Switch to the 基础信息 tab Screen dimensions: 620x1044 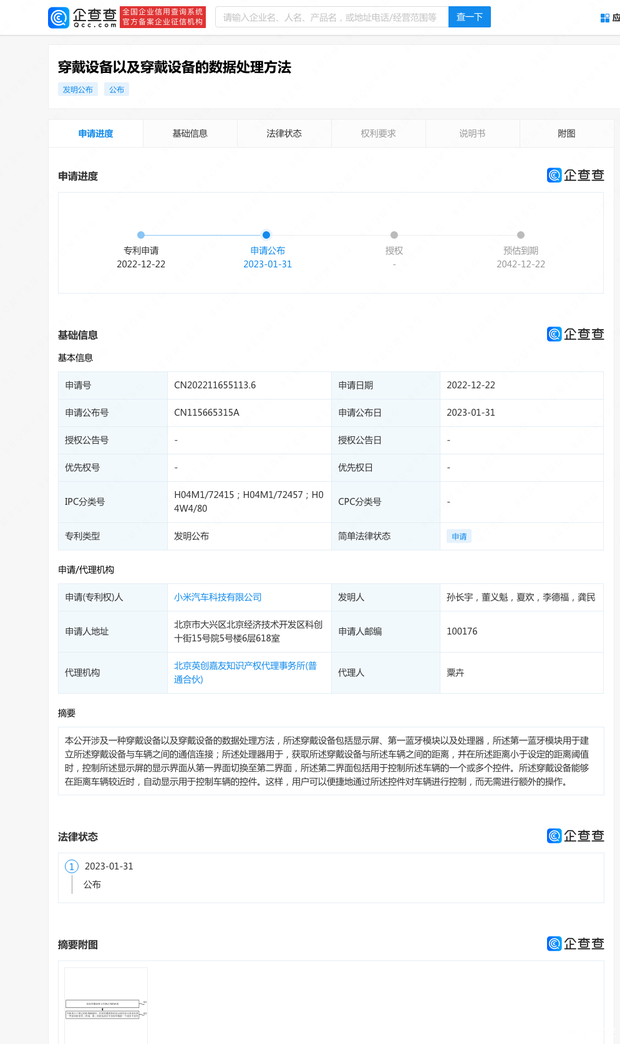point(190,133)
